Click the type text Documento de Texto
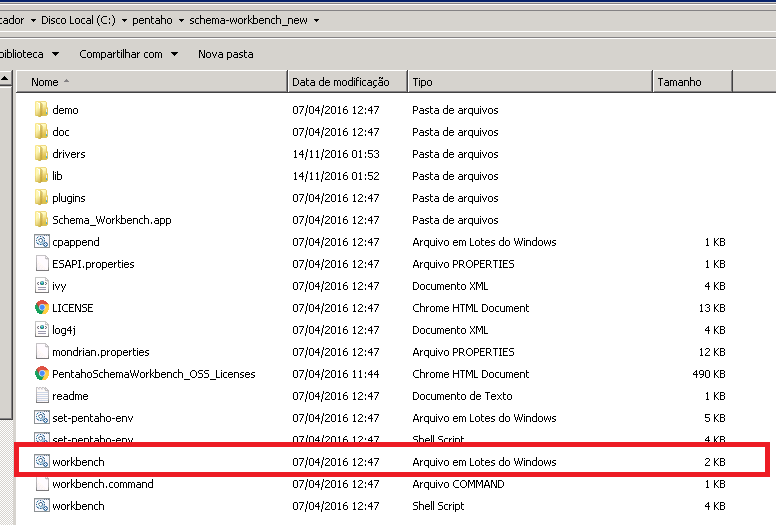Viewport: 776px width, 525px height. tap(462, 396)
